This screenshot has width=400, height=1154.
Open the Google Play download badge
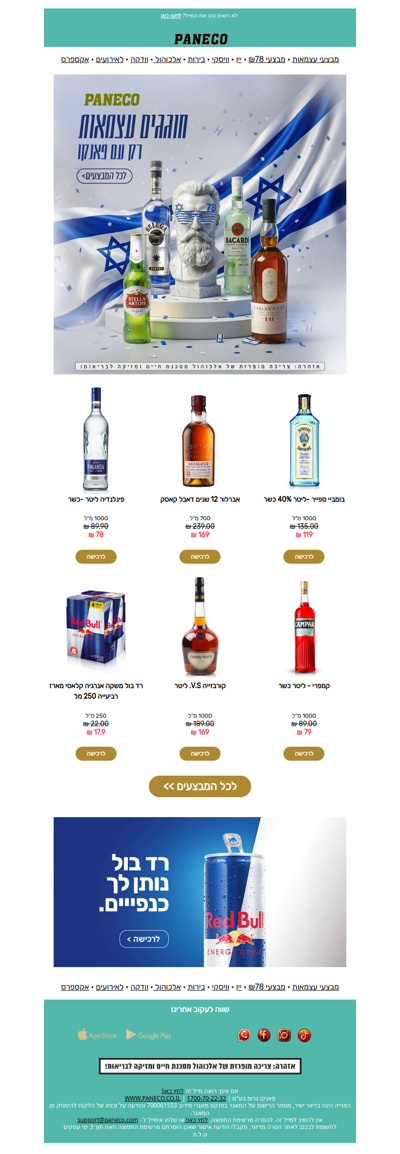149,1035
